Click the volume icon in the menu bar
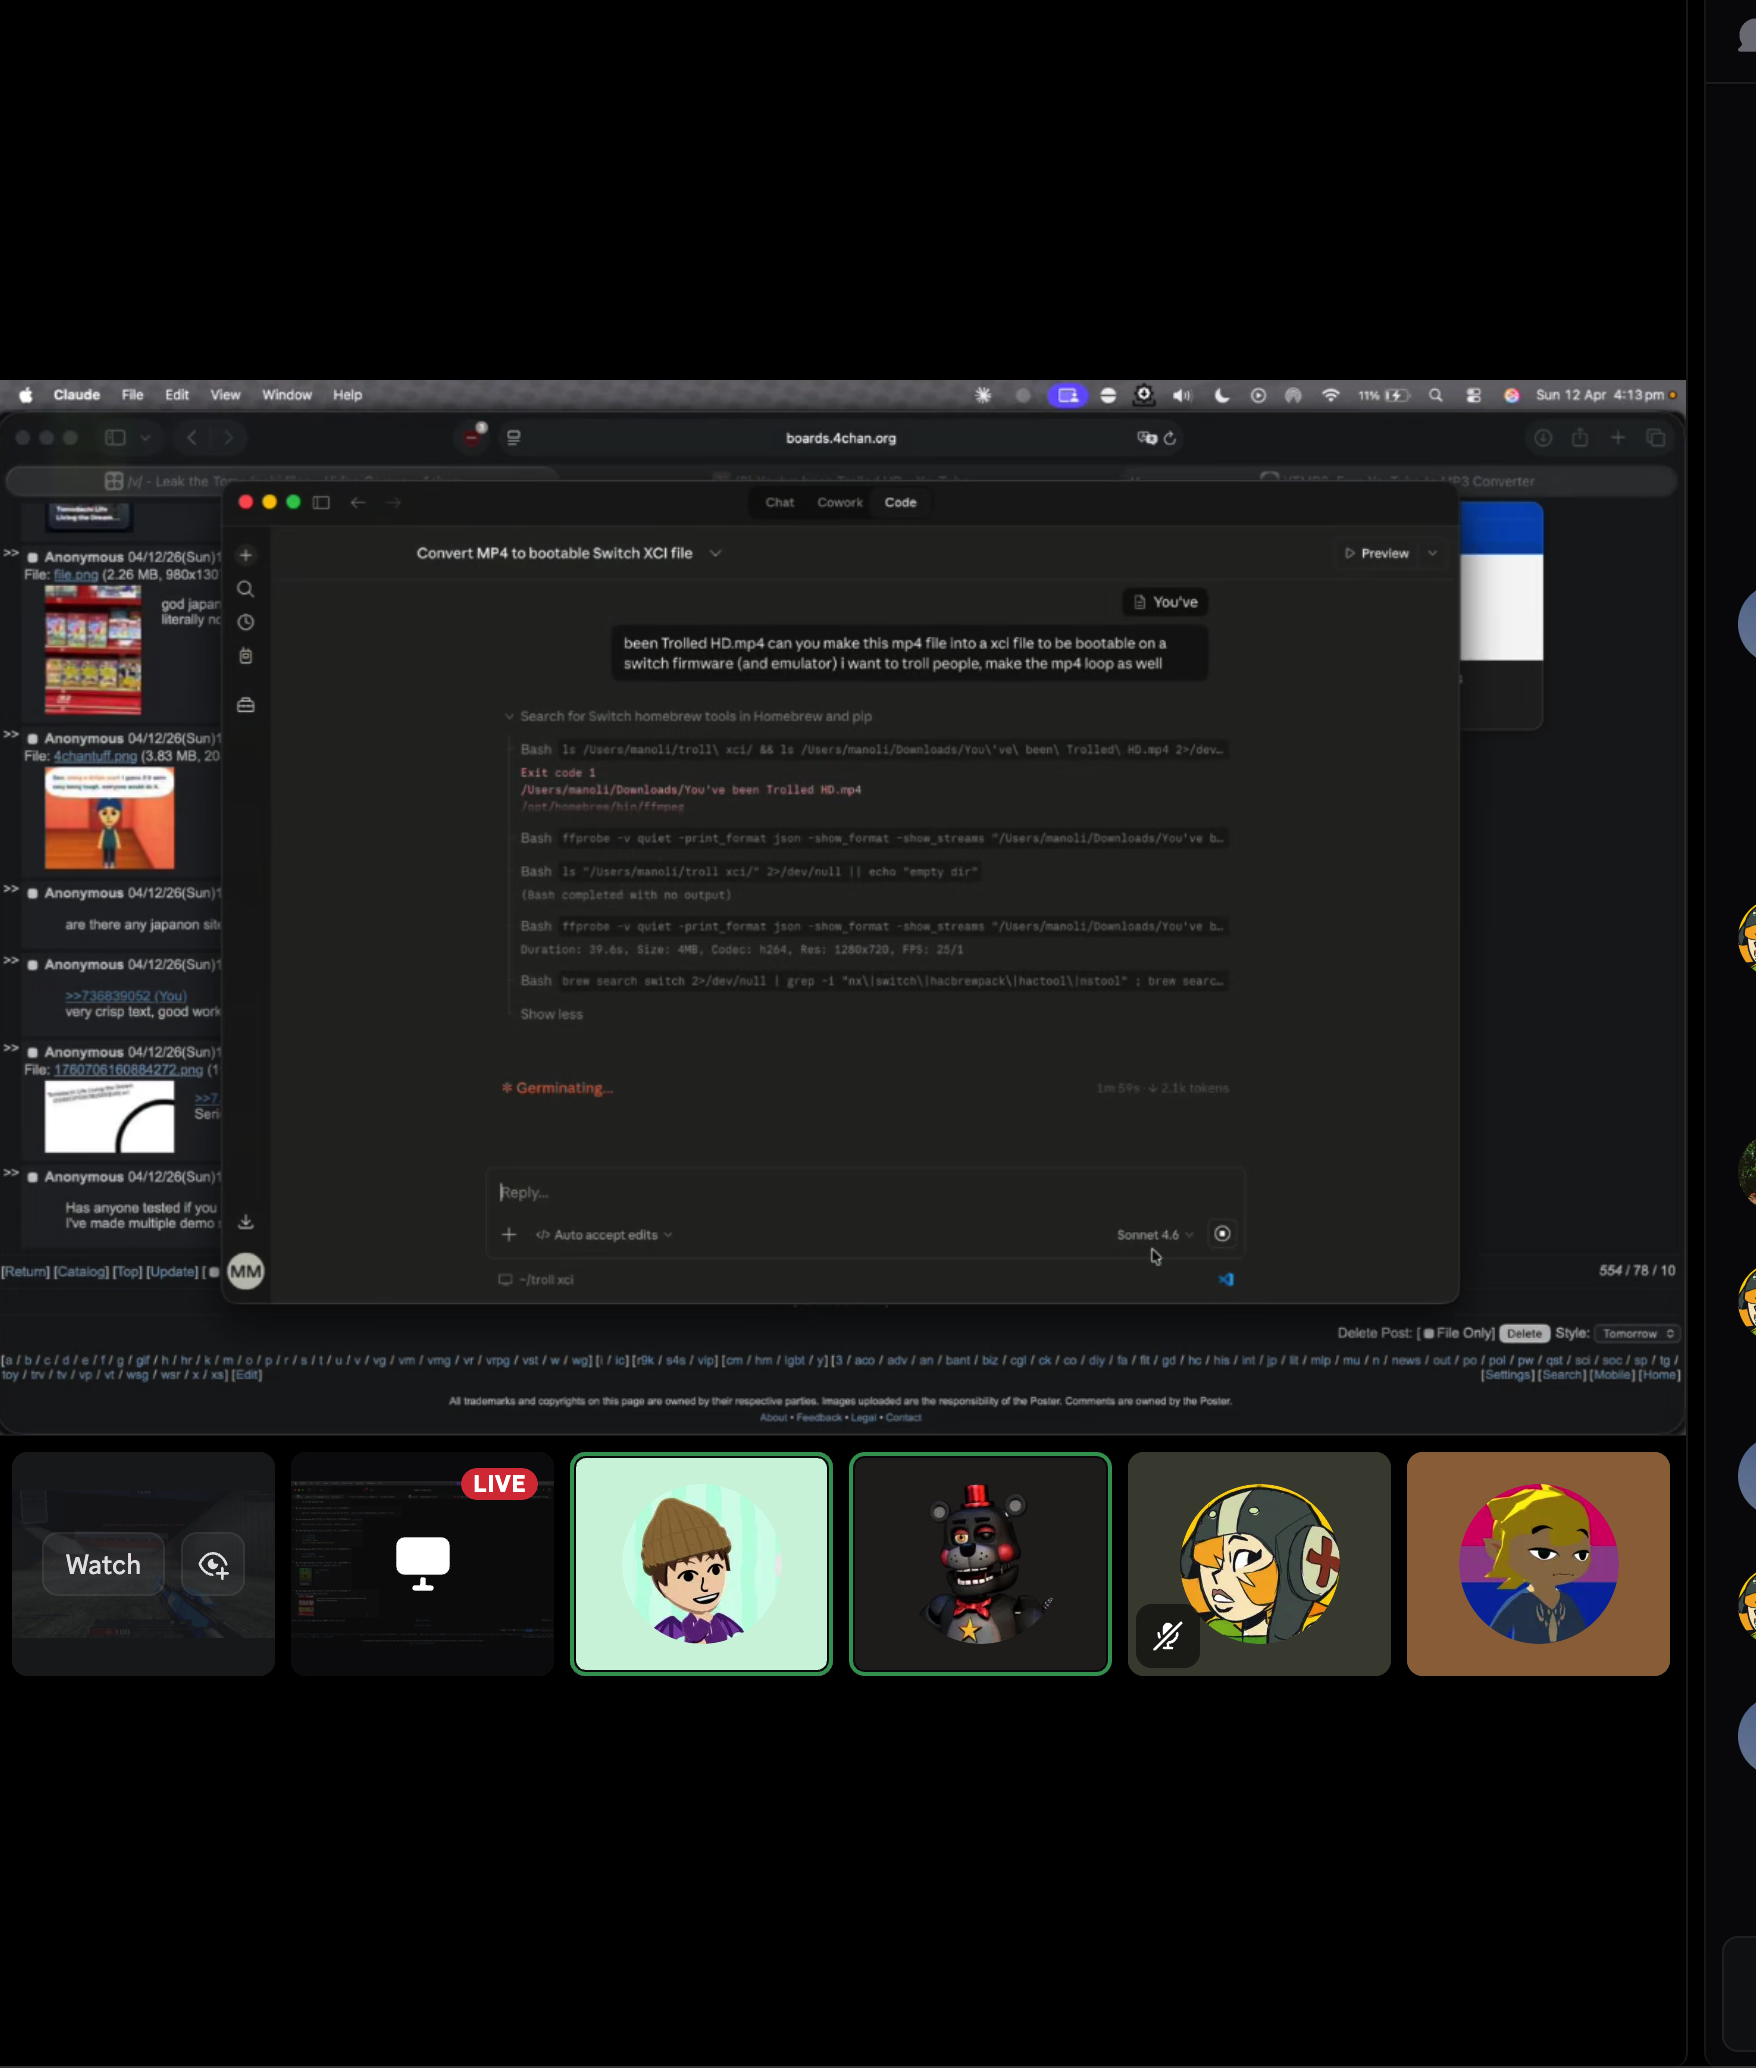The height and width of the screenshot is (2068, 1756). pos(1182,395)
